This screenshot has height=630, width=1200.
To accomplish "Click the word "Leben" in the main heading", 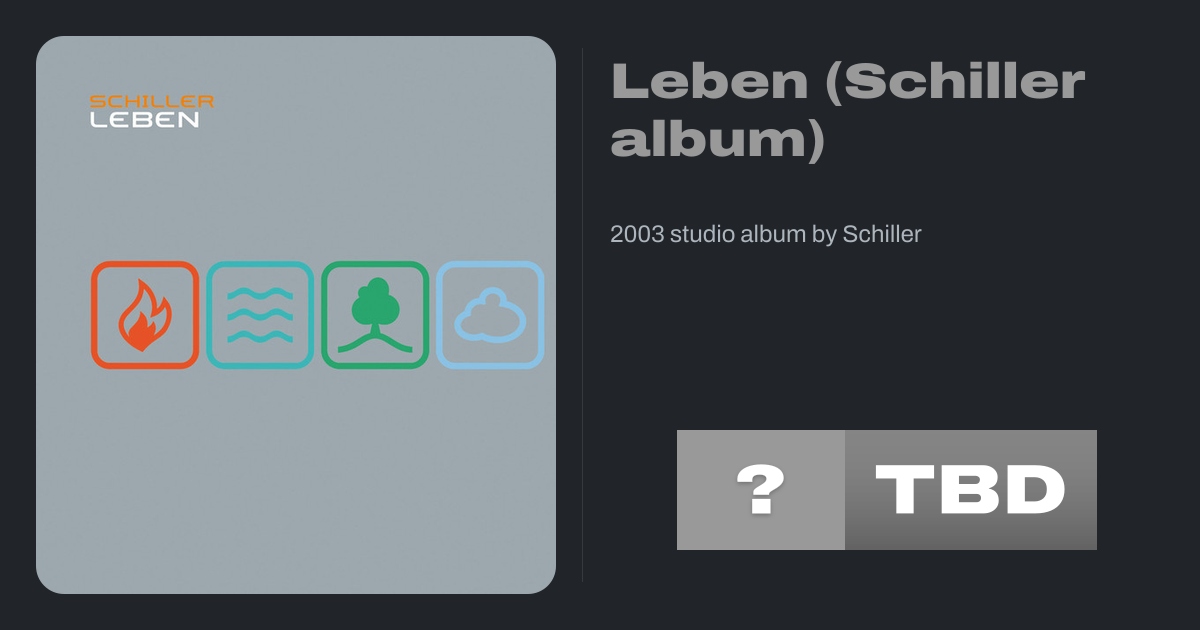I will pyautogui.click(x=708, y=82).
